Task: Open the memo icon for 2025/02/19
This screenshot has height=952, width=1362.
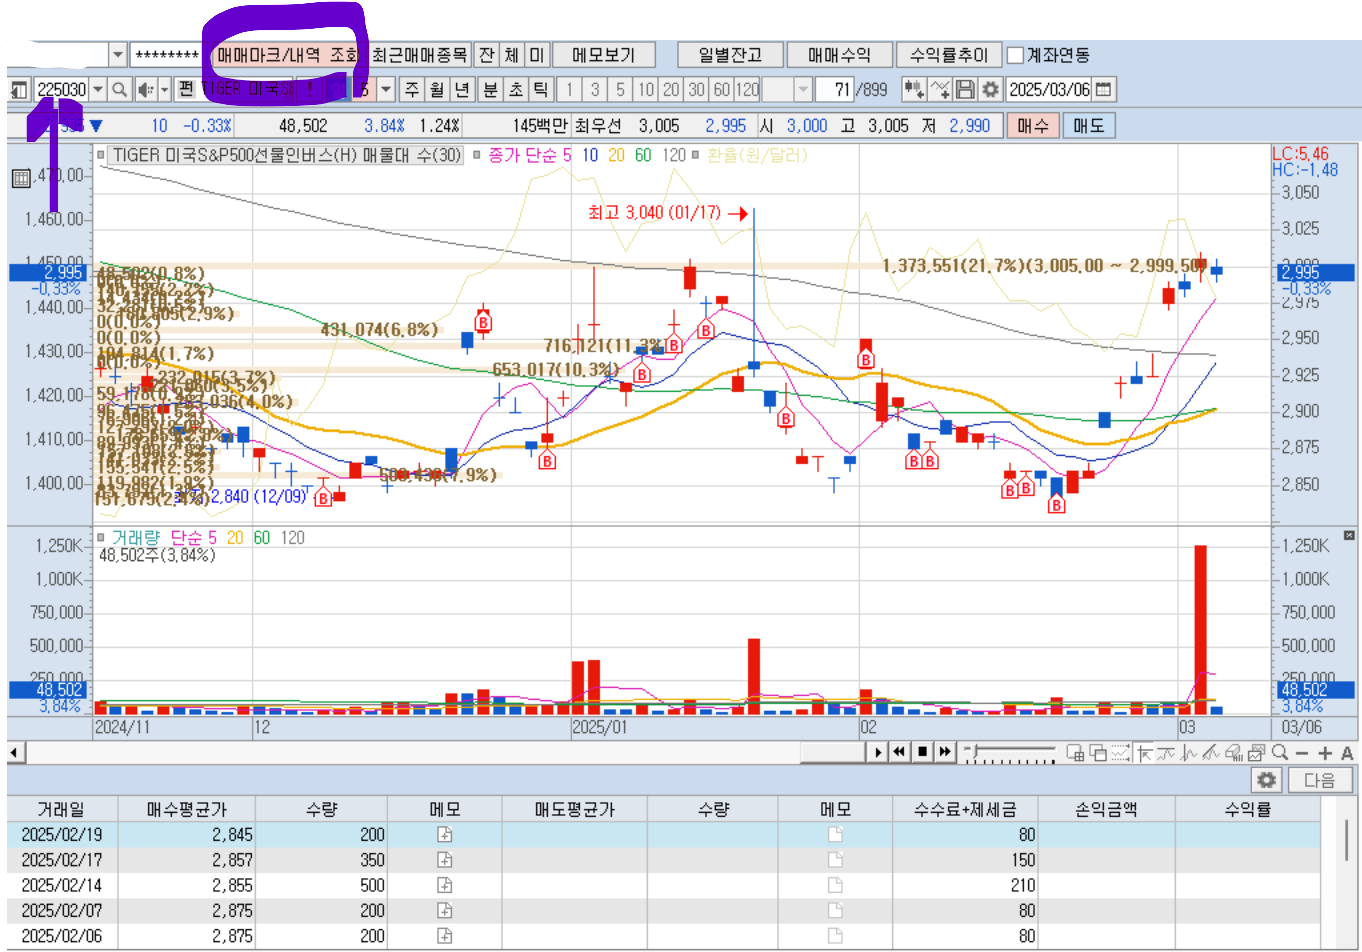Action: tap(445, 834)
